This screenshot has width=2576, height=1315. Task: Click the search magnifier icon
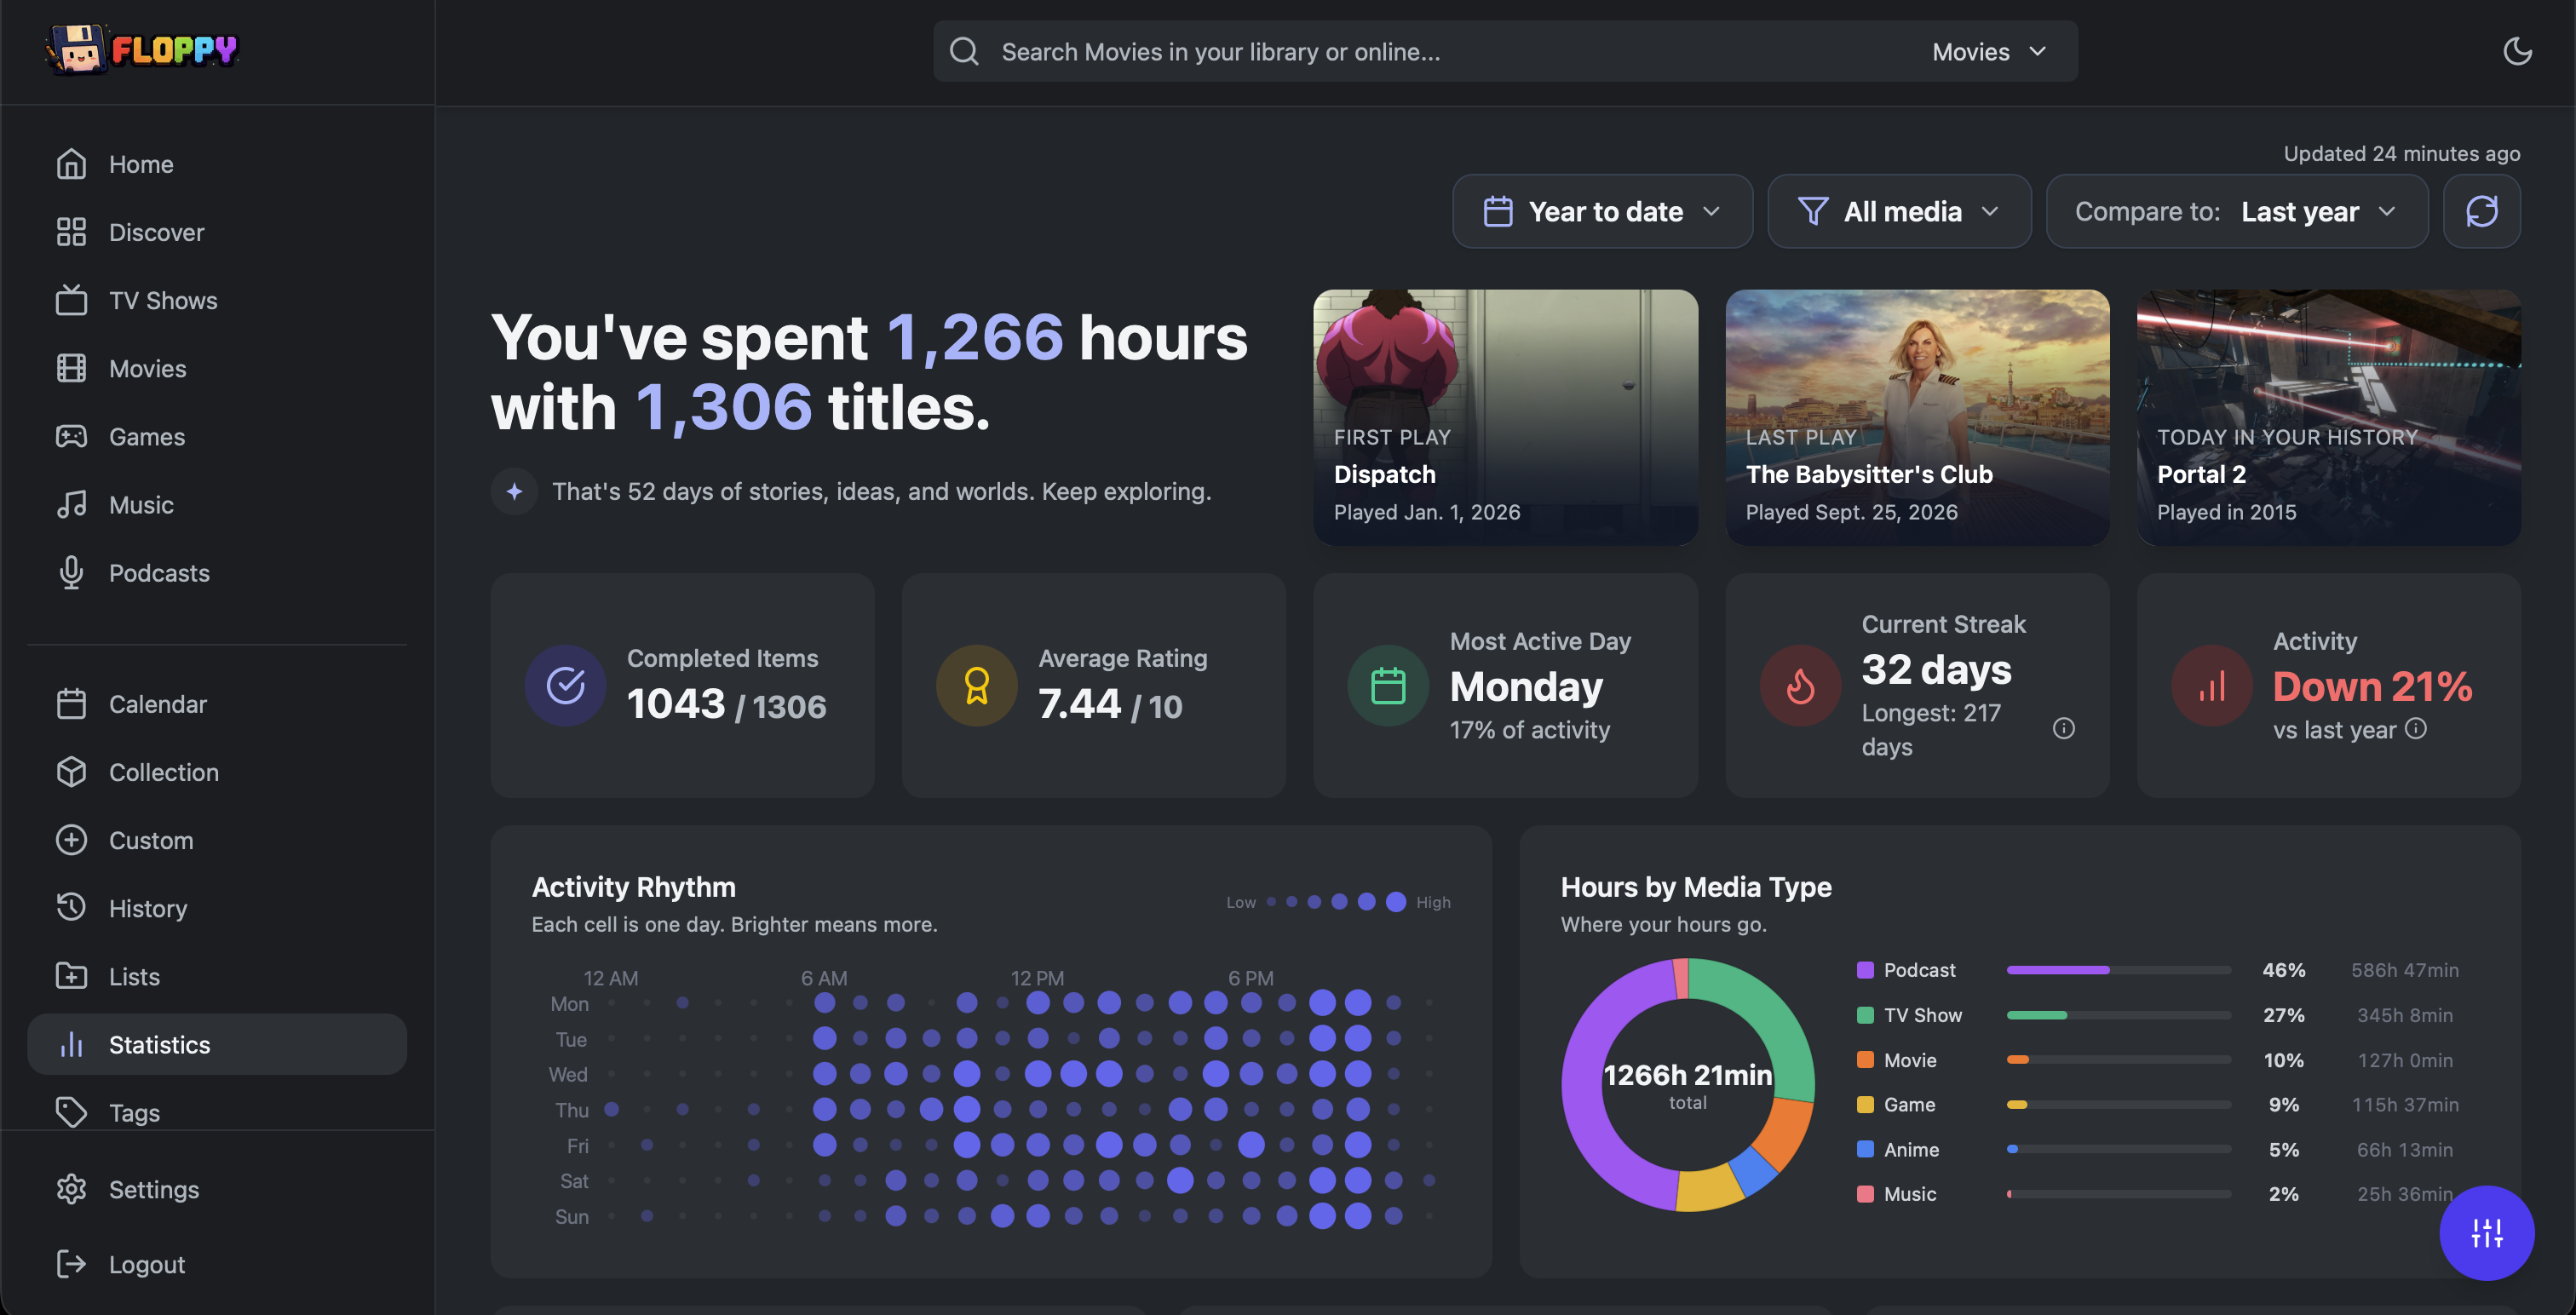click(x=964, y=51)
